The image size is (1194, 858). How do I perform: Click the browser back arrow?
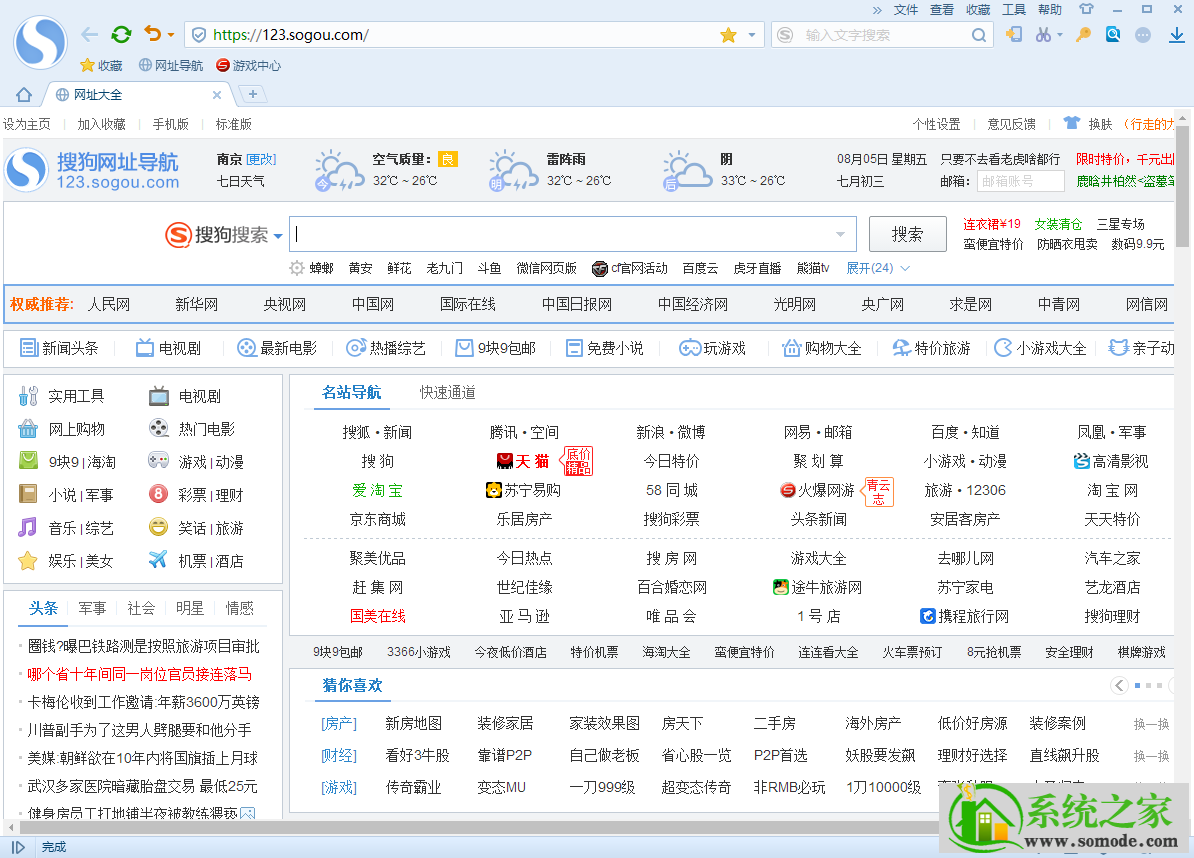click(90, 35)
